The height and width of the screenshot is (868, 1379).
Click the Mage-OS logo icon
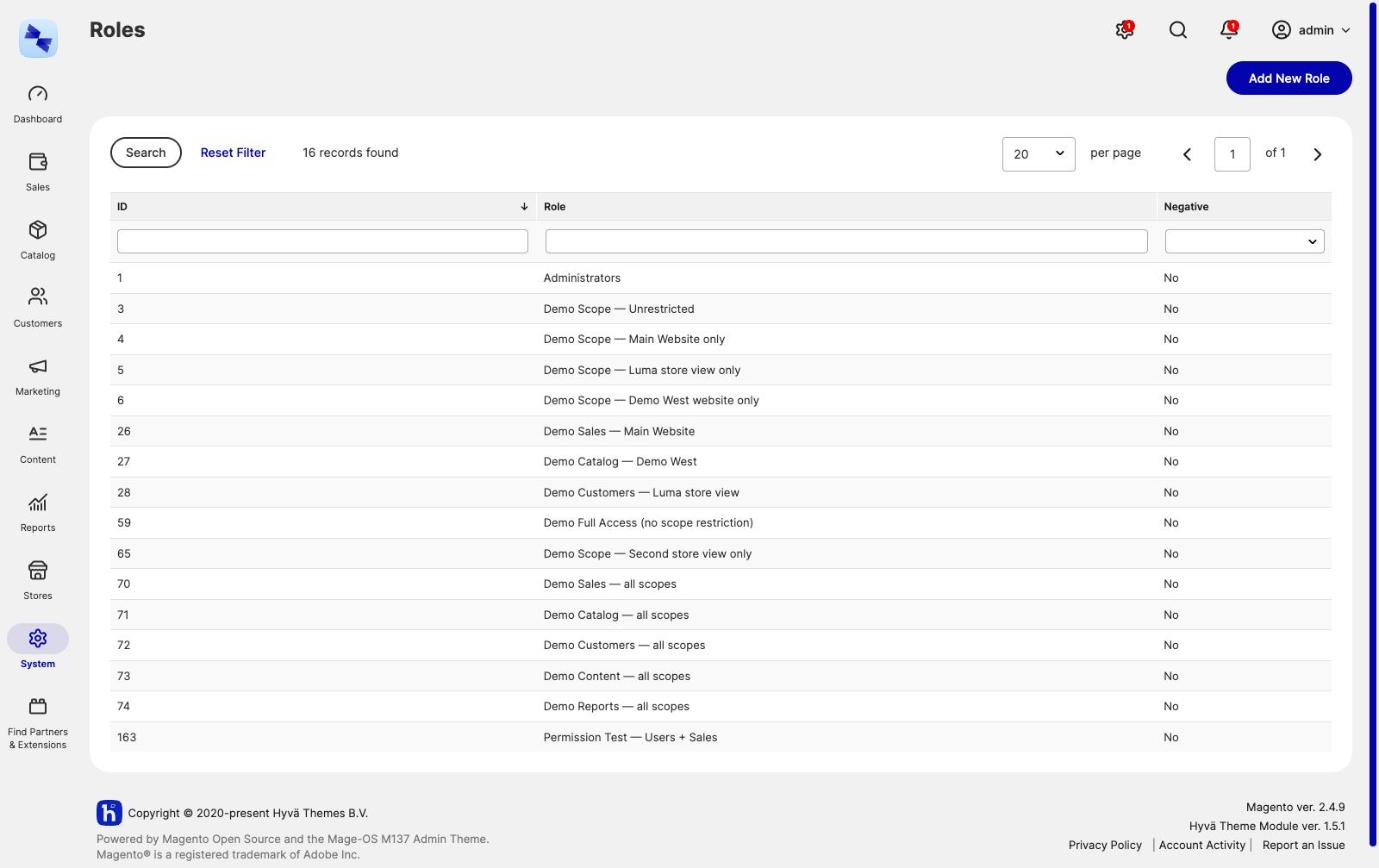(38, 38)
